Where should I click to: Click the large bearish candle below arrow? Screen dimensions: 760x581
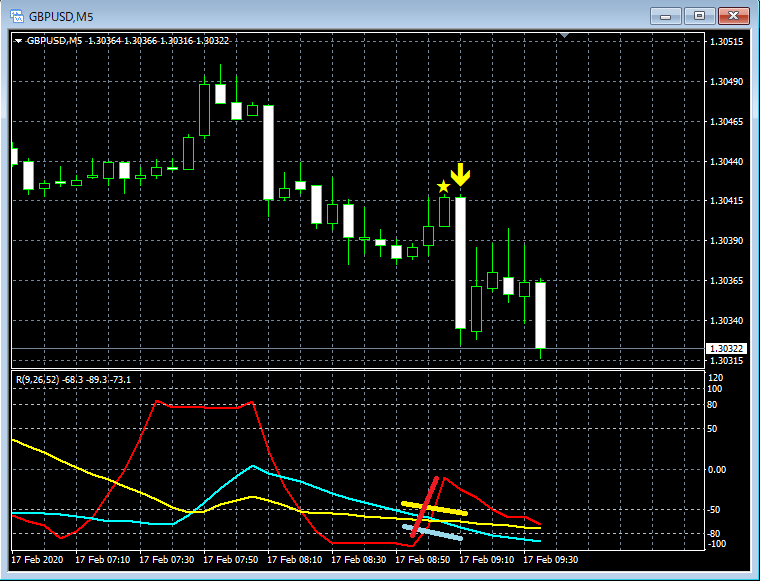pyautogui.click(x=460, y=263)
